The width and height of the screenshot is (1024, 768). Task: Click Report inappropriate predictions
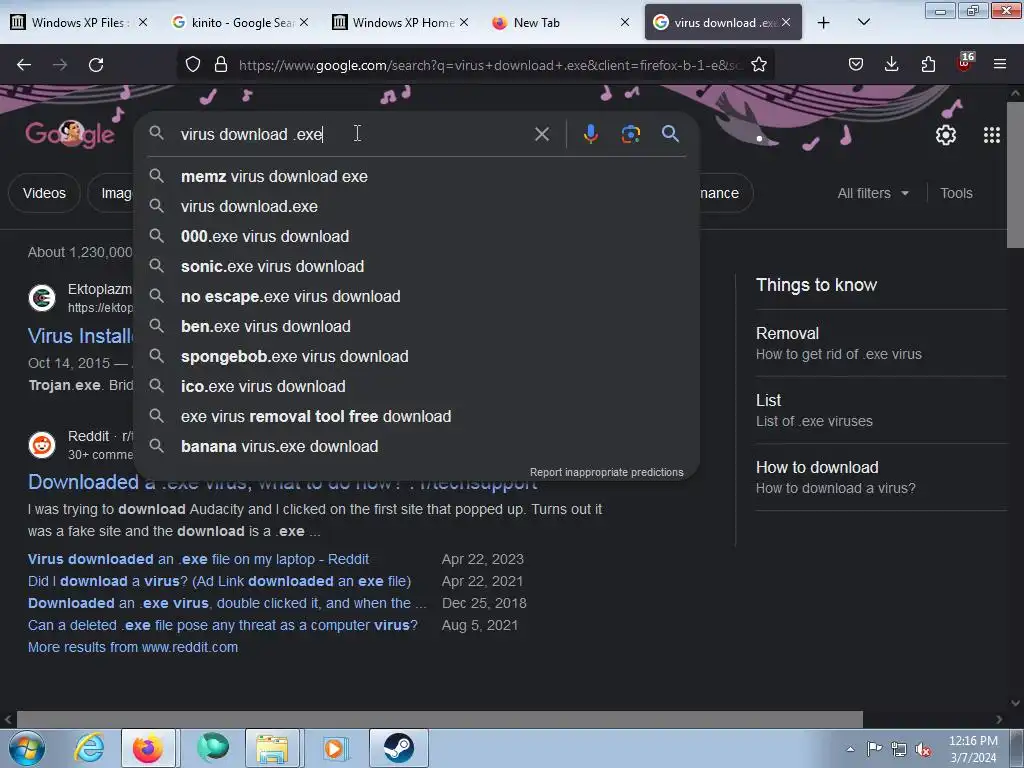click(606, 472)
